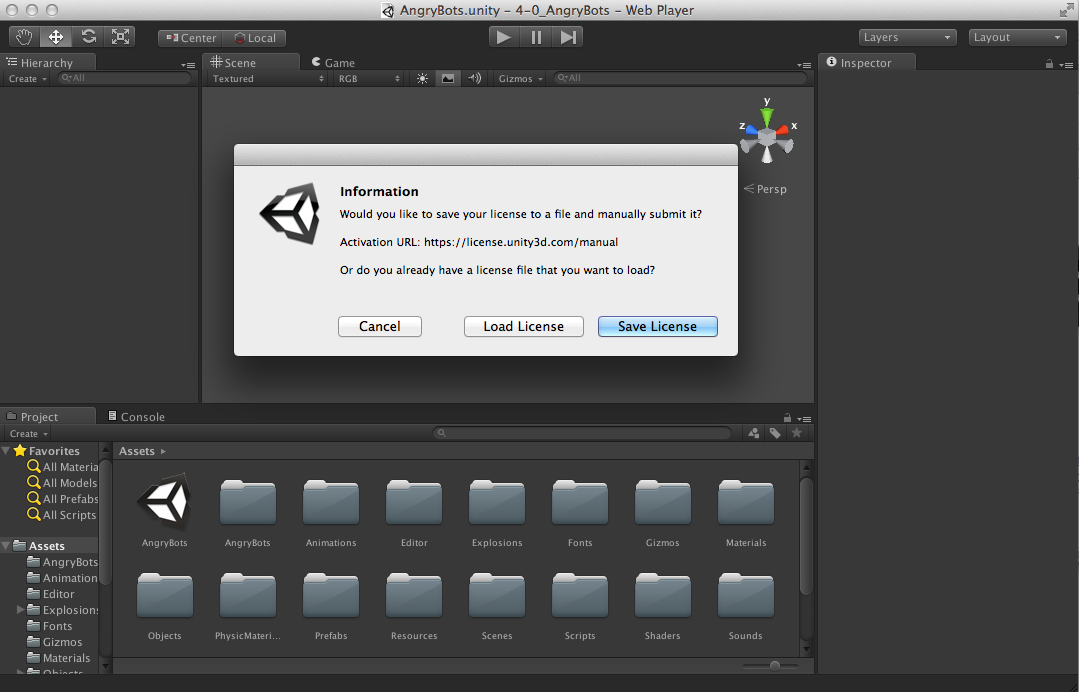Select the Move (translate) tool
This screenshot has width=1079, height=692.
[x=56, y=37]
